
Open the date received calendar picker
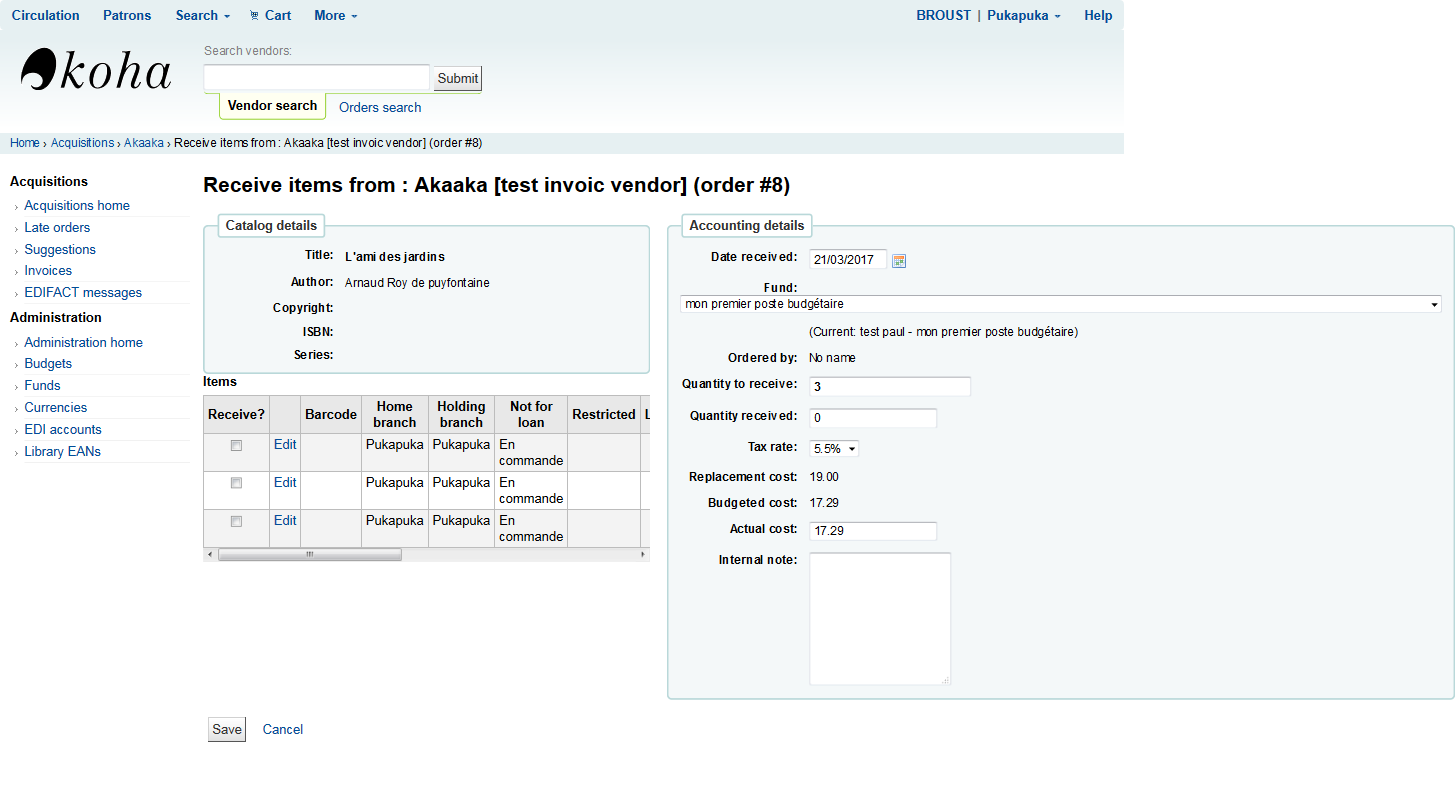899,261
